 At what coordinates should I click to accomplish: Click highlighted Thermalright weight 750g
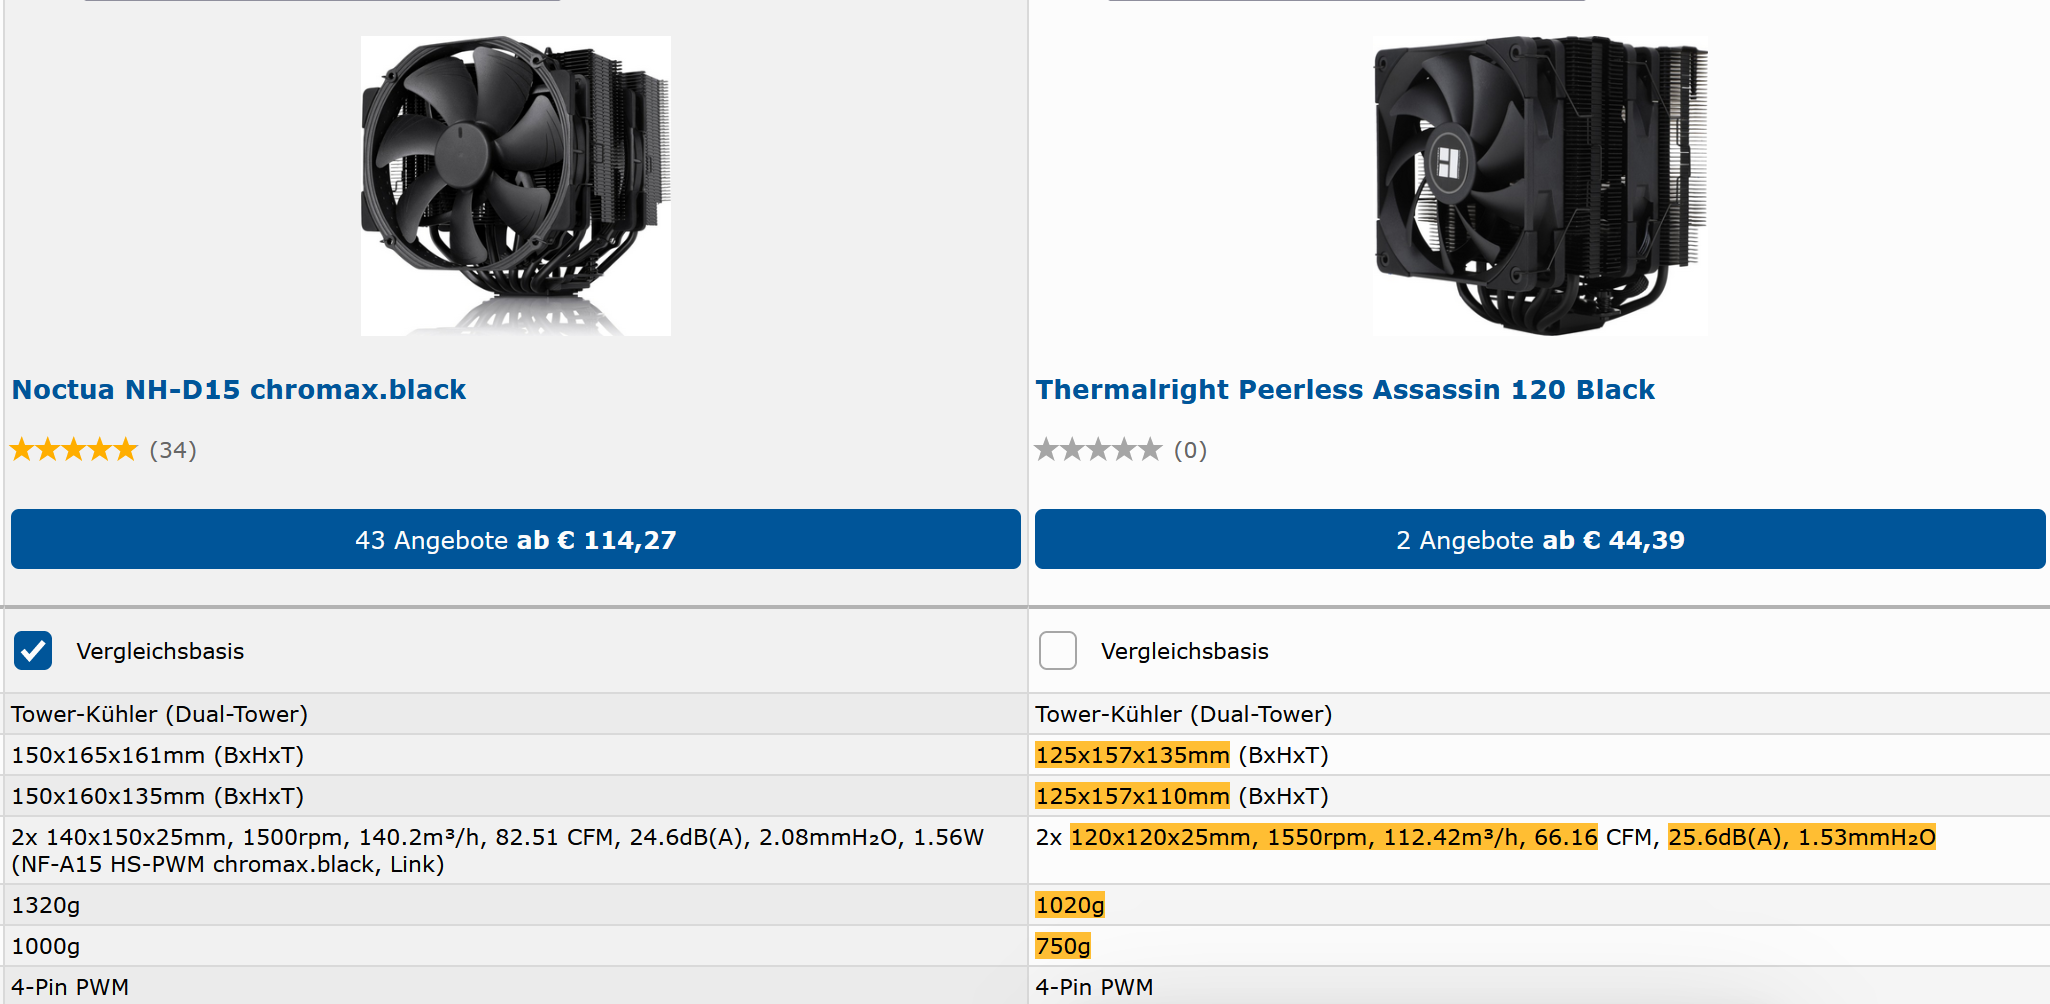pos(1063,946)
